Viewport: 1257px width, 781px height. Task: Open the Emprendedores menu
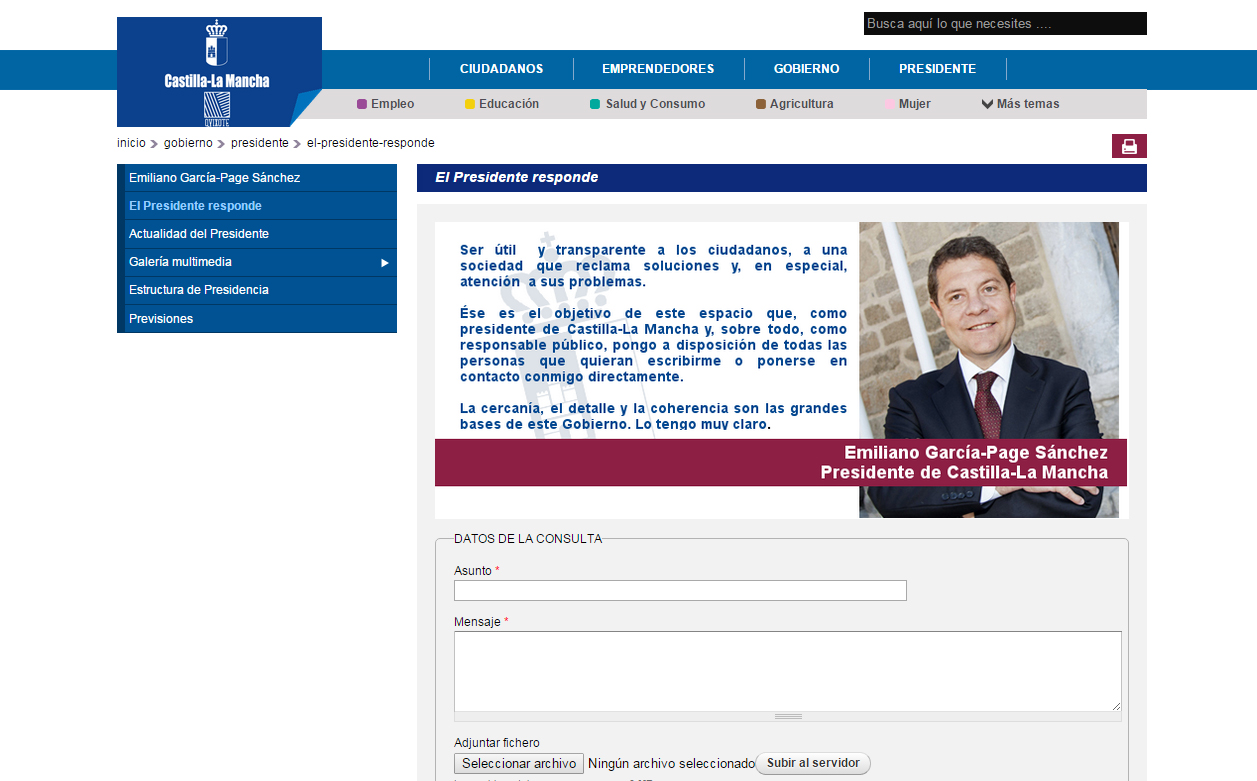pos(658,69)
